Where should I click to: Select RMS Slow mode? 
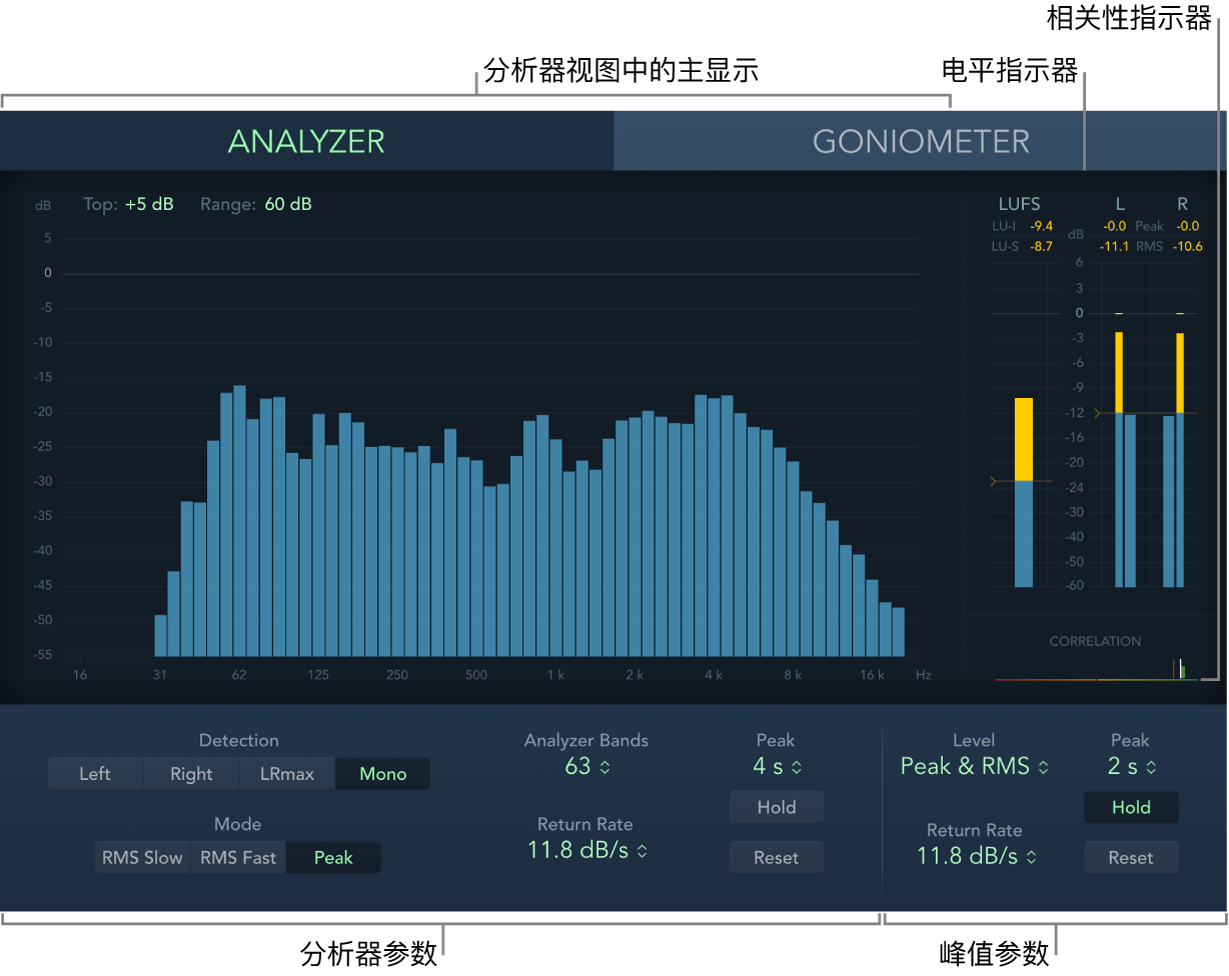140,857
